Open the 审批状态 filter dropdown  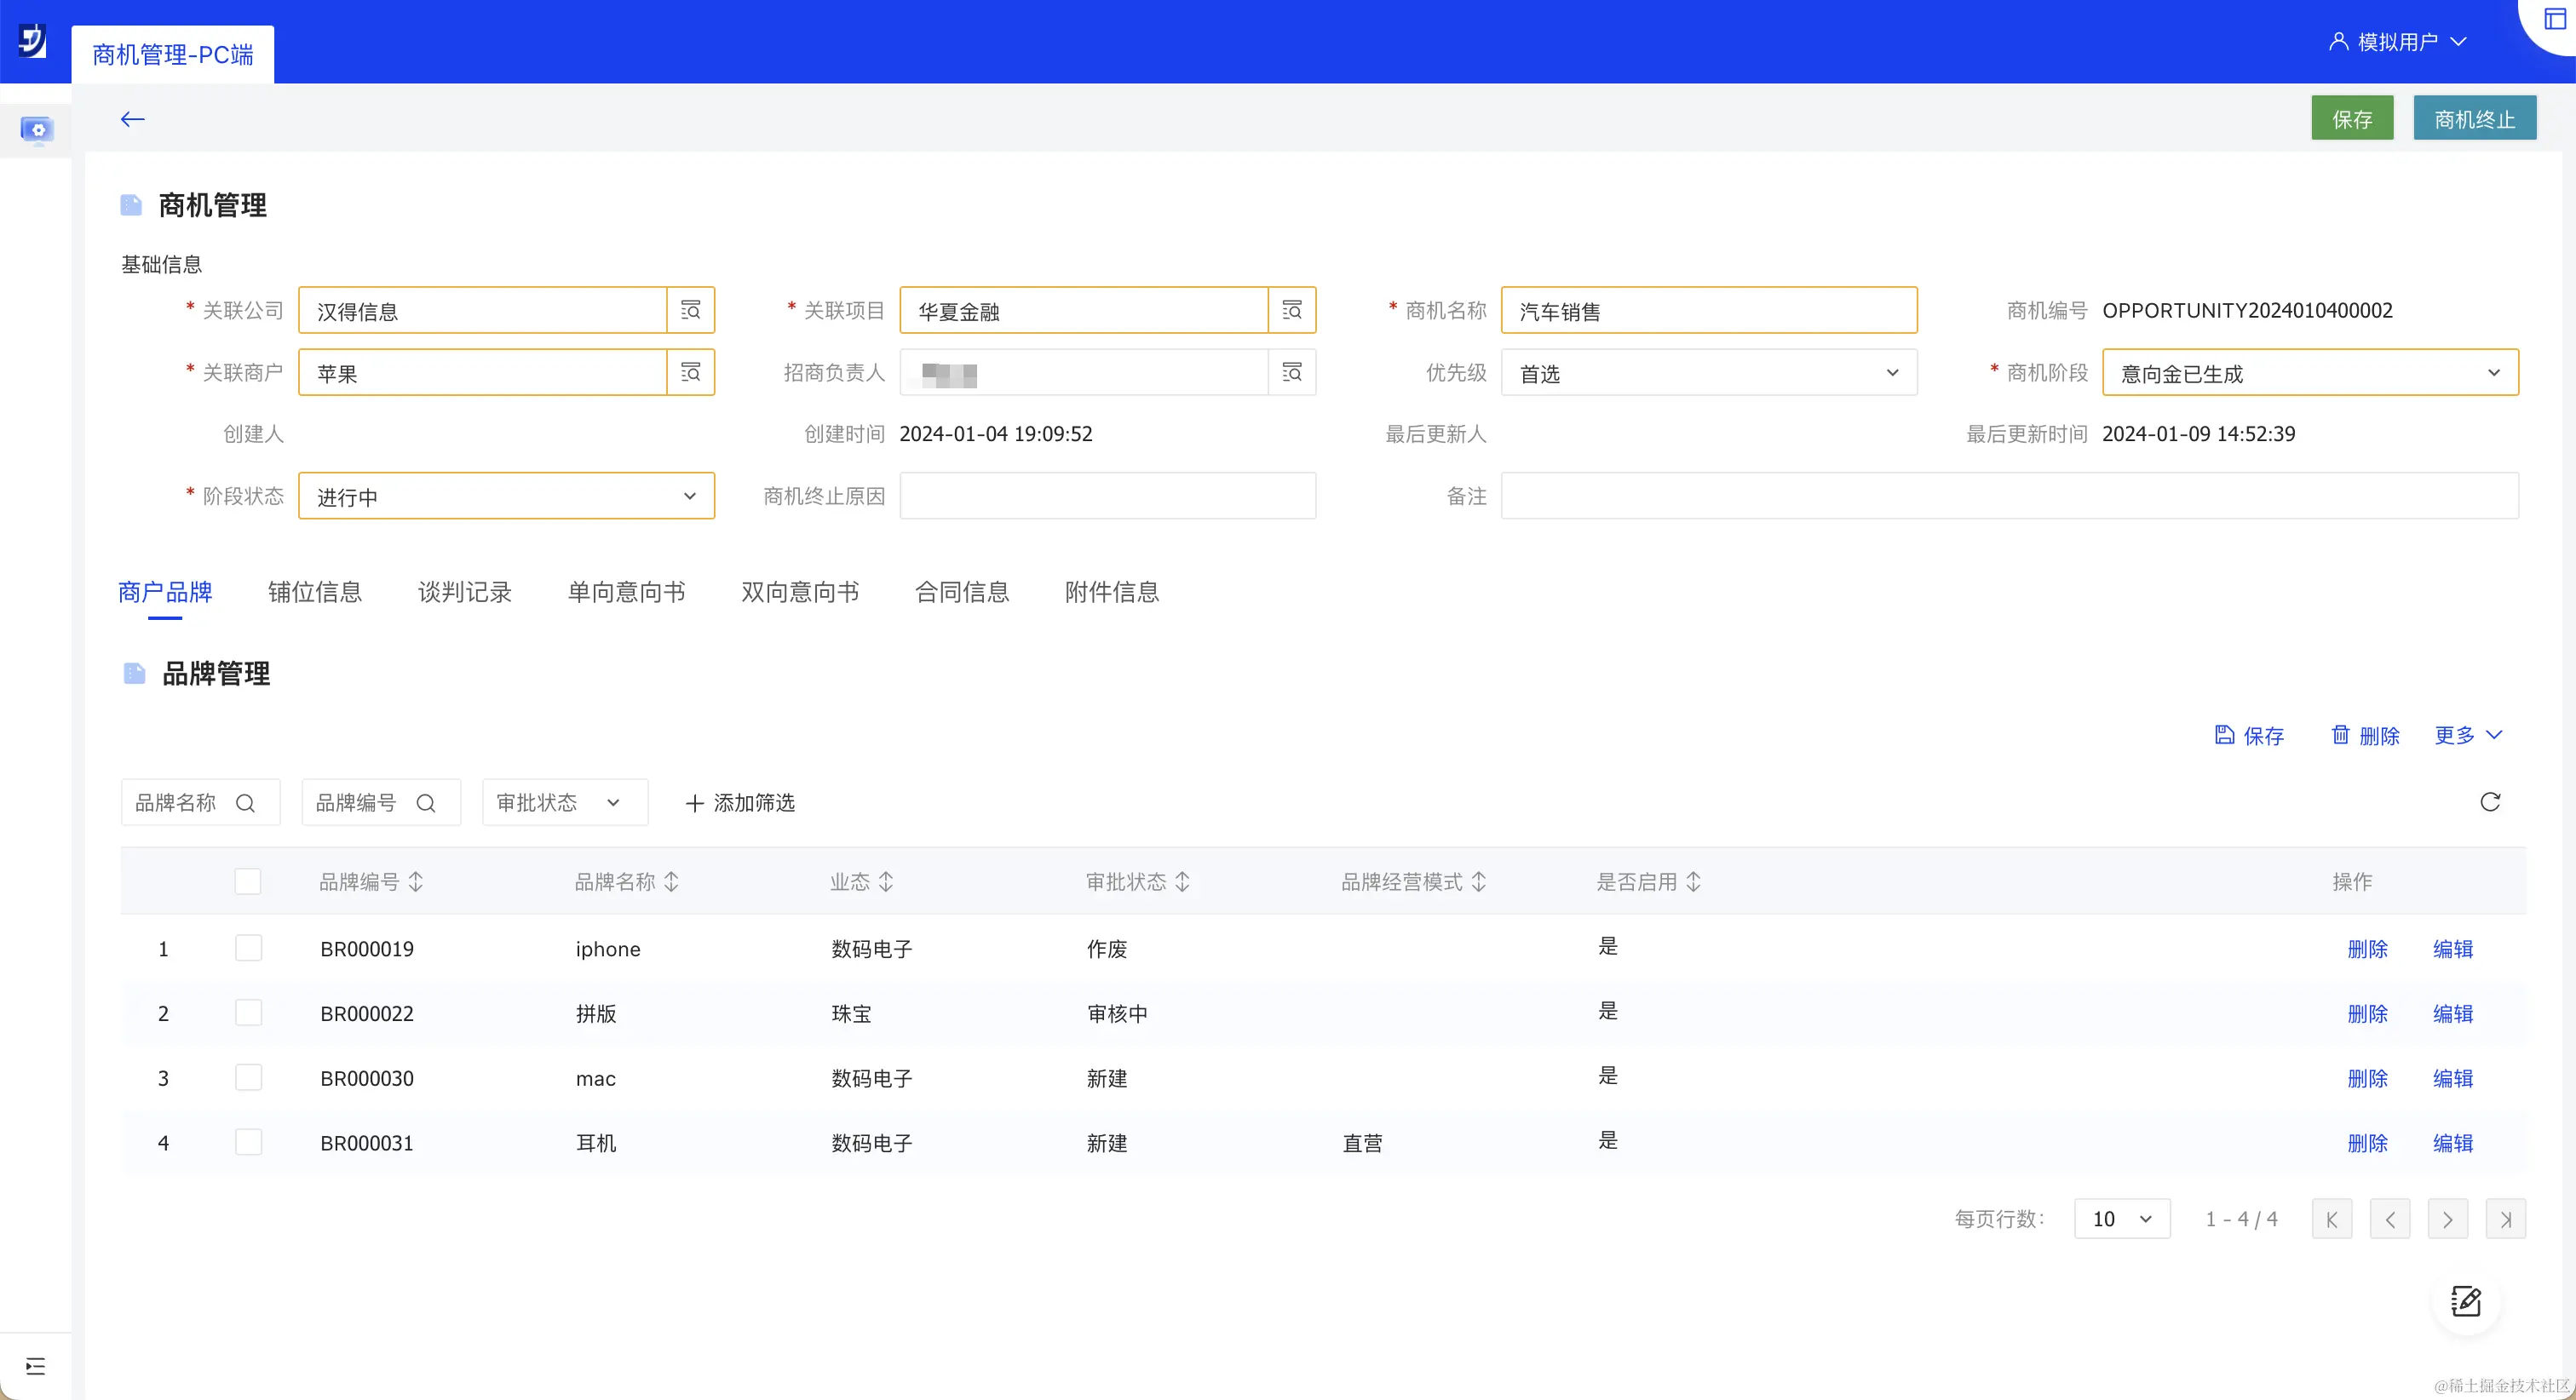tap(564, 803)
